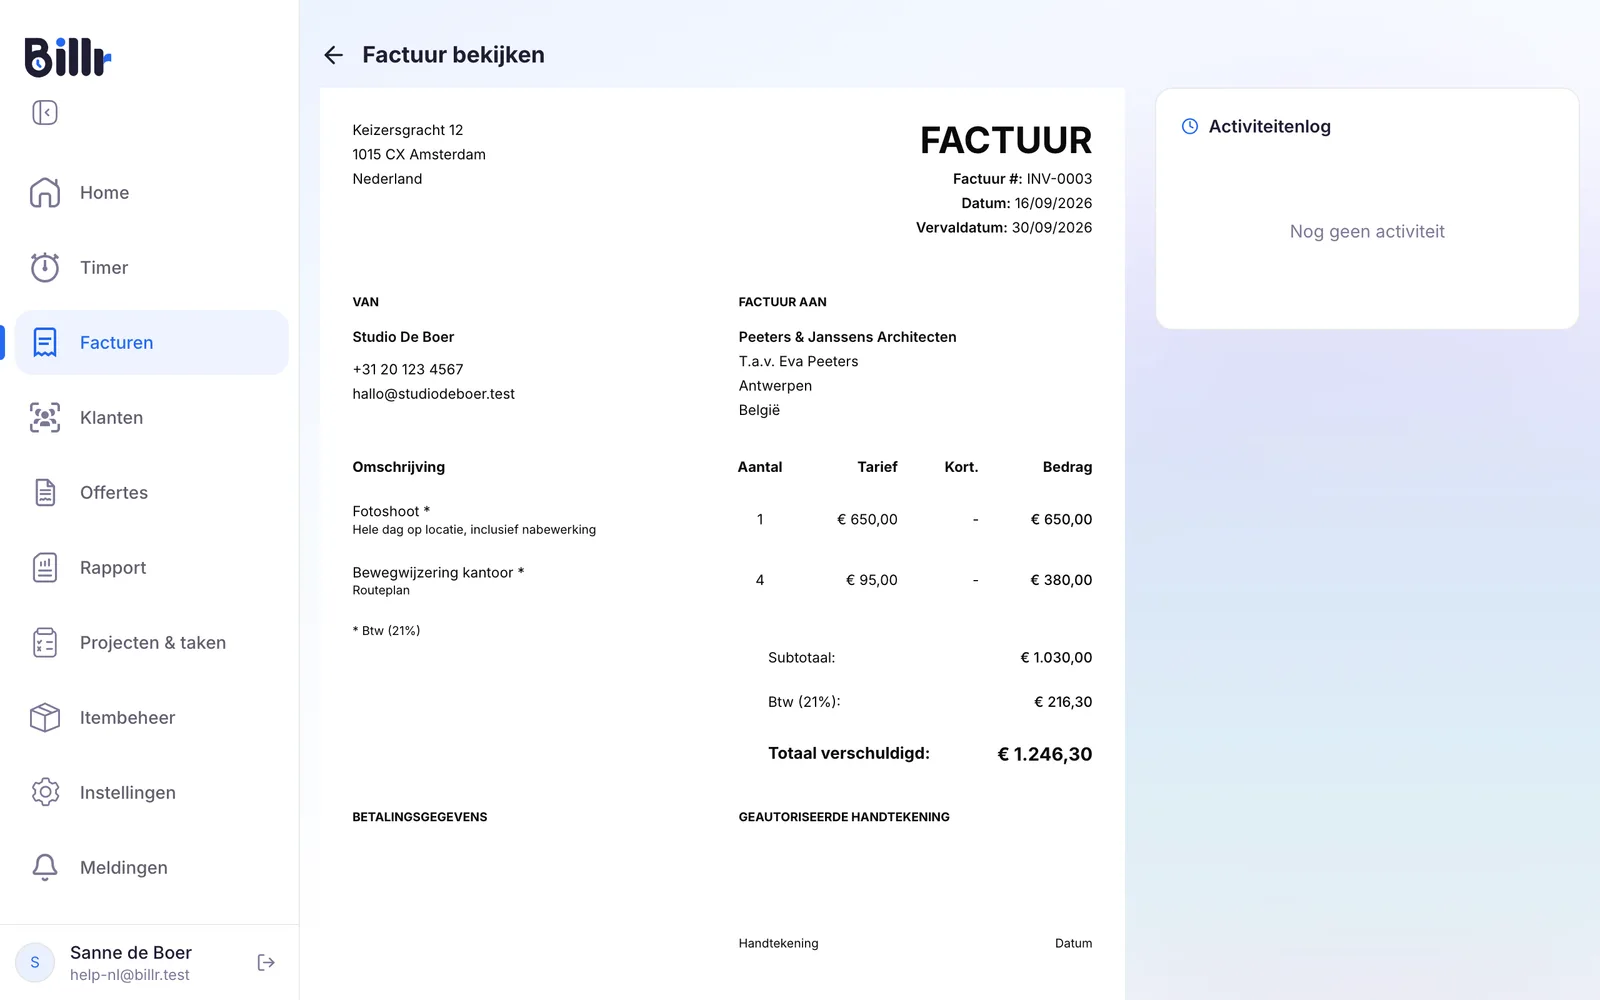Click the Factuur bekijken page title
Screen dimensions: 1600x1000
tap(454, 55)
